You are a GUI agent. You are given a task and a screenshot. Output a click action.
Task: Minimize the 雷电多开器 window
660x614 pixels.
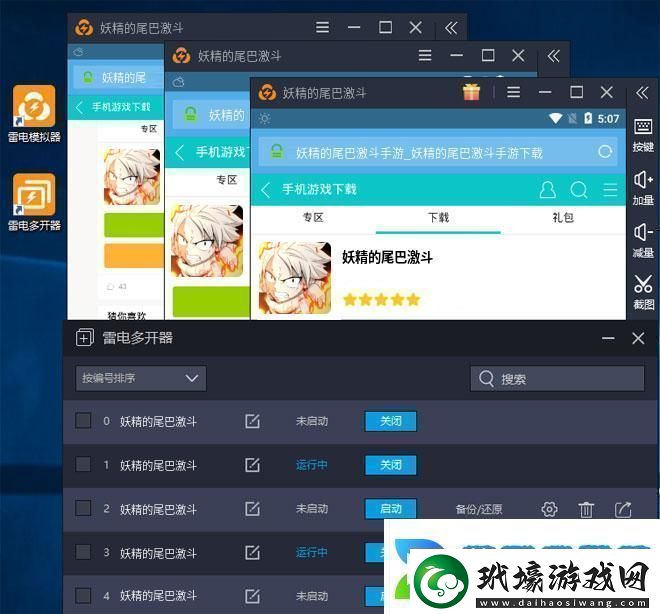click(x=608, y=338)
